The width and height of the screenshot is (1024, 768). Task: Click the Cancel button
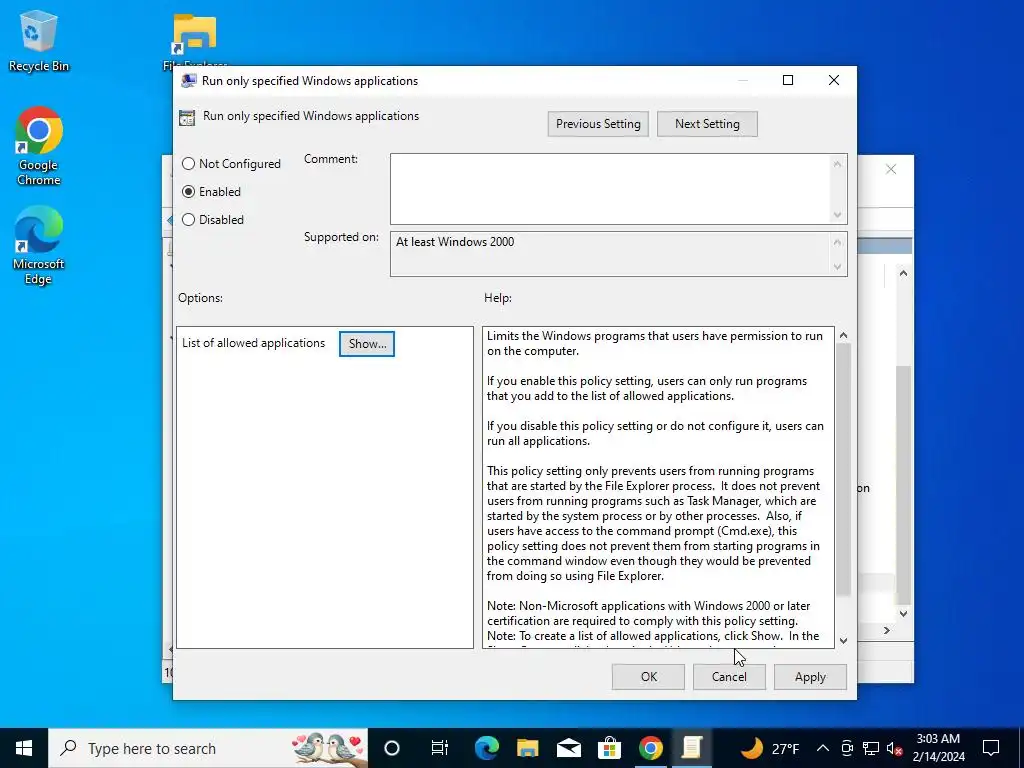[x=729, y=677]
